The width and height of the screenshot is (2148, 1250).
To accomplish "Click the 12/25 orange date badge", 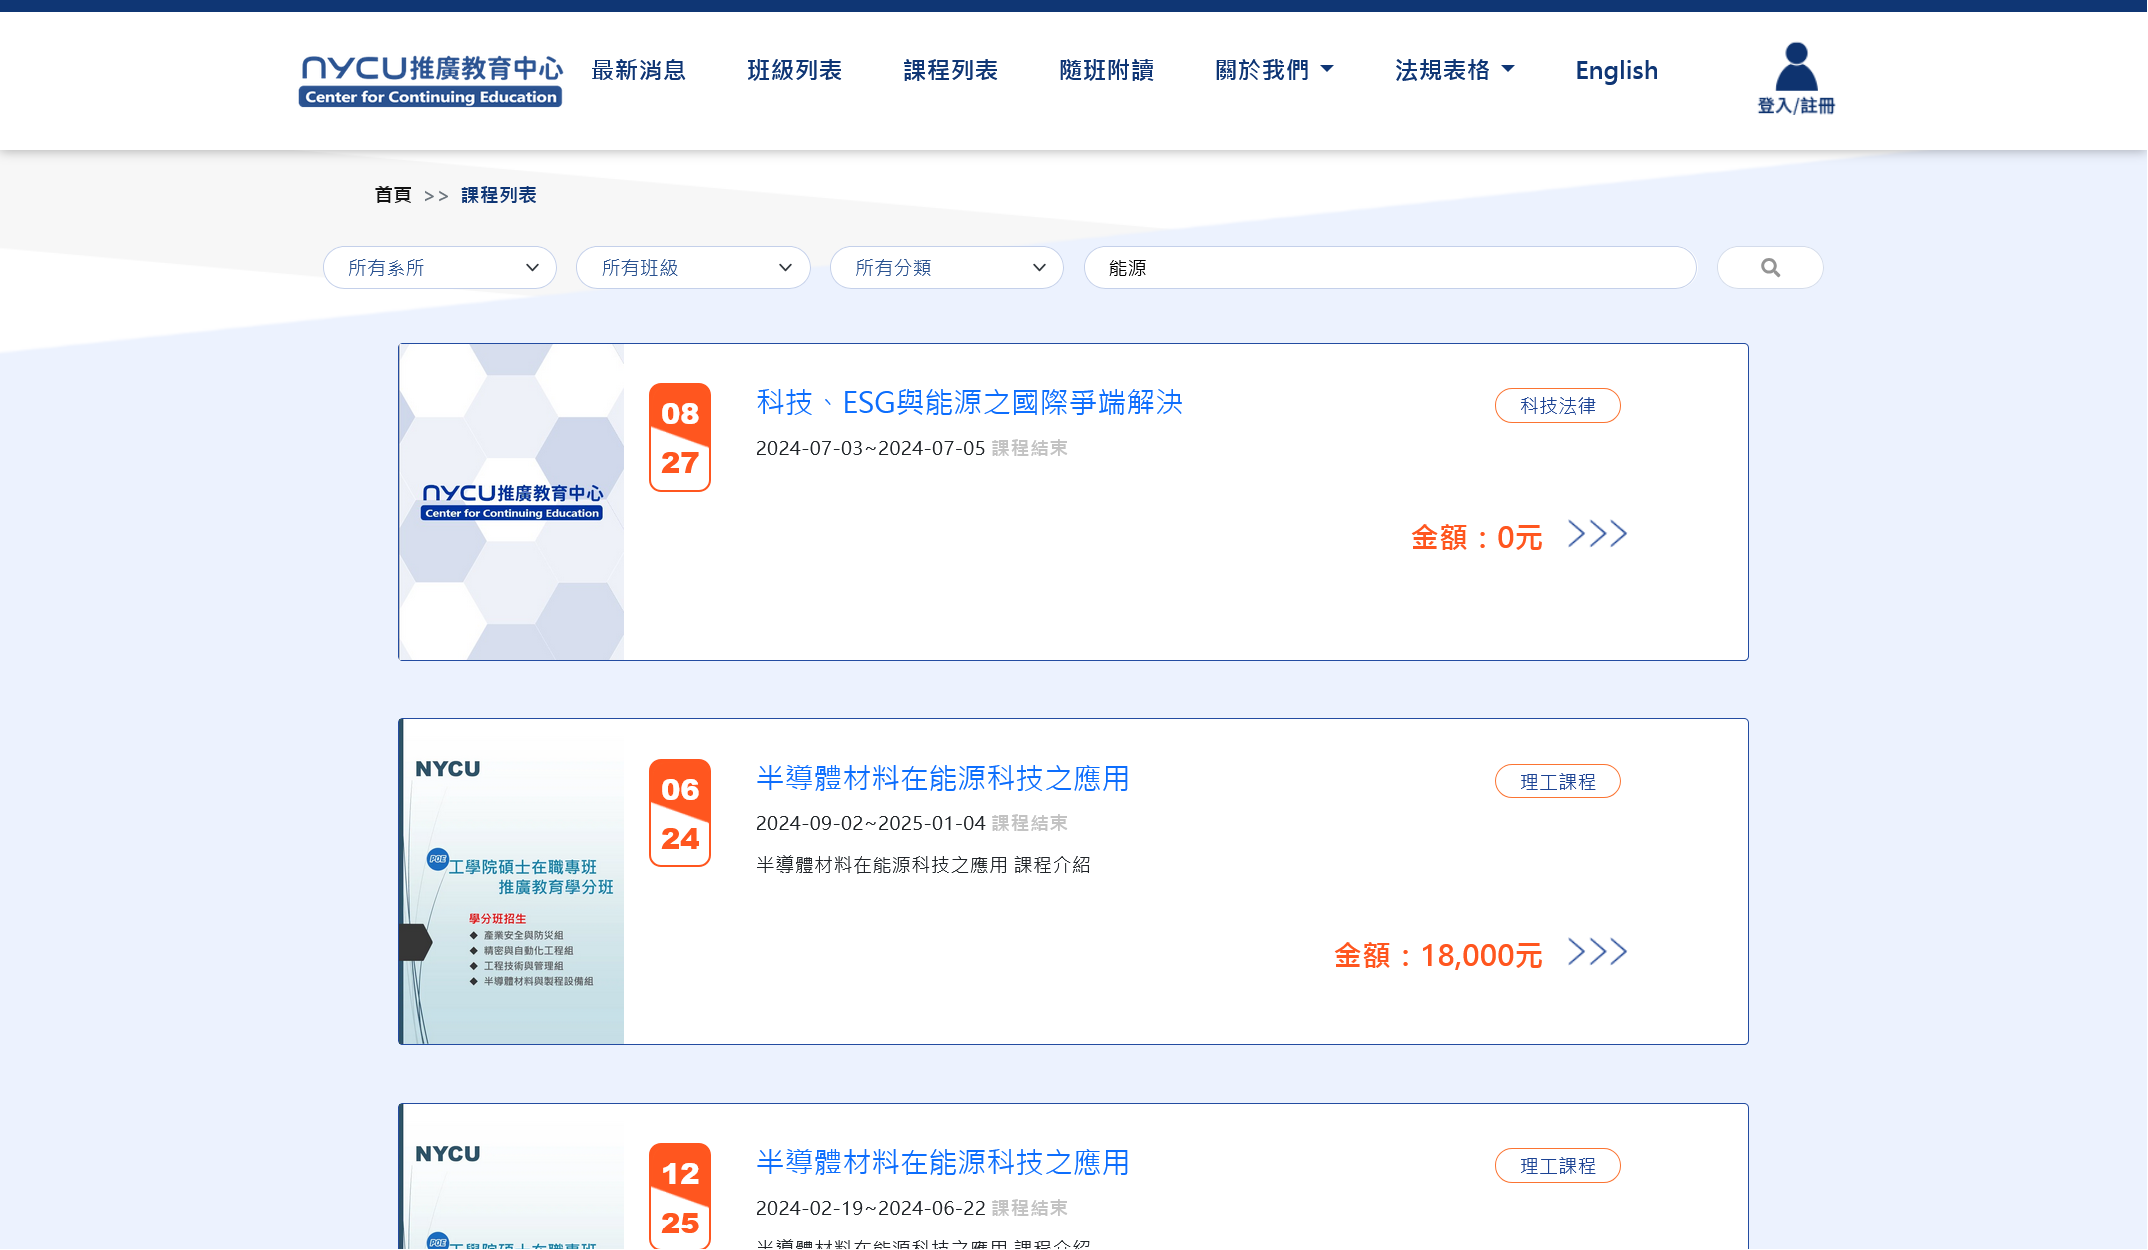I will coord(680,1197).
